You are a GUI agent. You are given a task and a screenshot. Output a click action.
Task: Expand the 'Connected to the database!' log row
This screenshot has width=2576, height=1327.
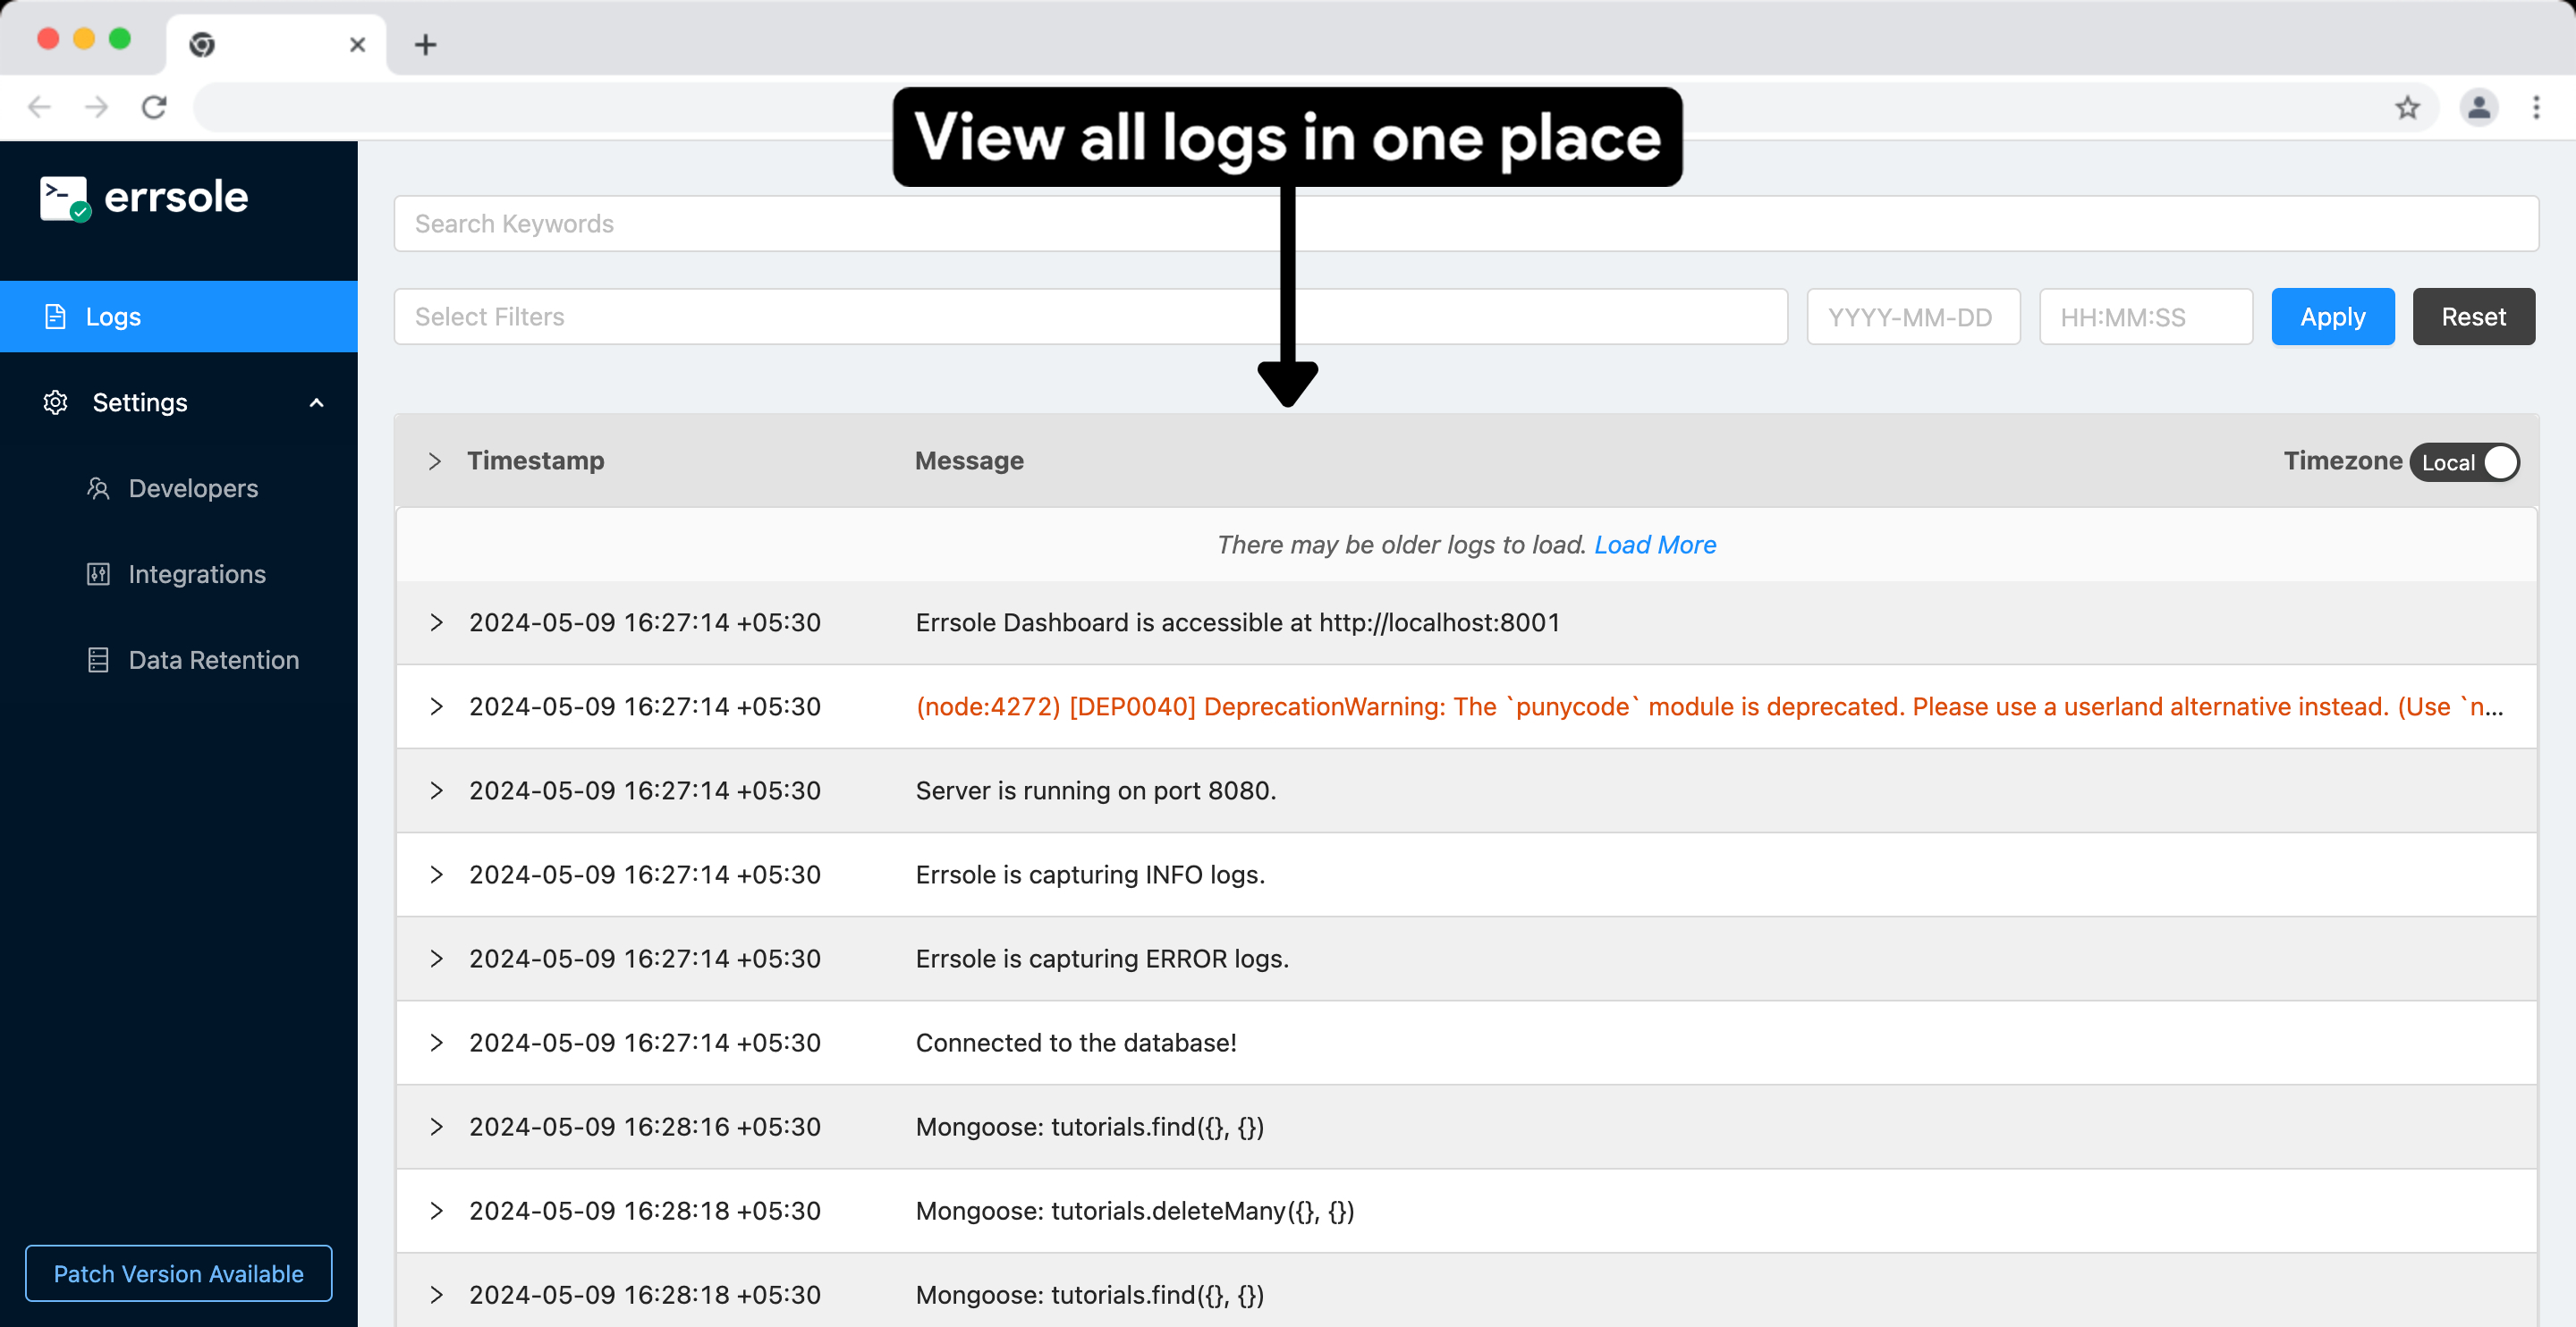point(436,1042)
